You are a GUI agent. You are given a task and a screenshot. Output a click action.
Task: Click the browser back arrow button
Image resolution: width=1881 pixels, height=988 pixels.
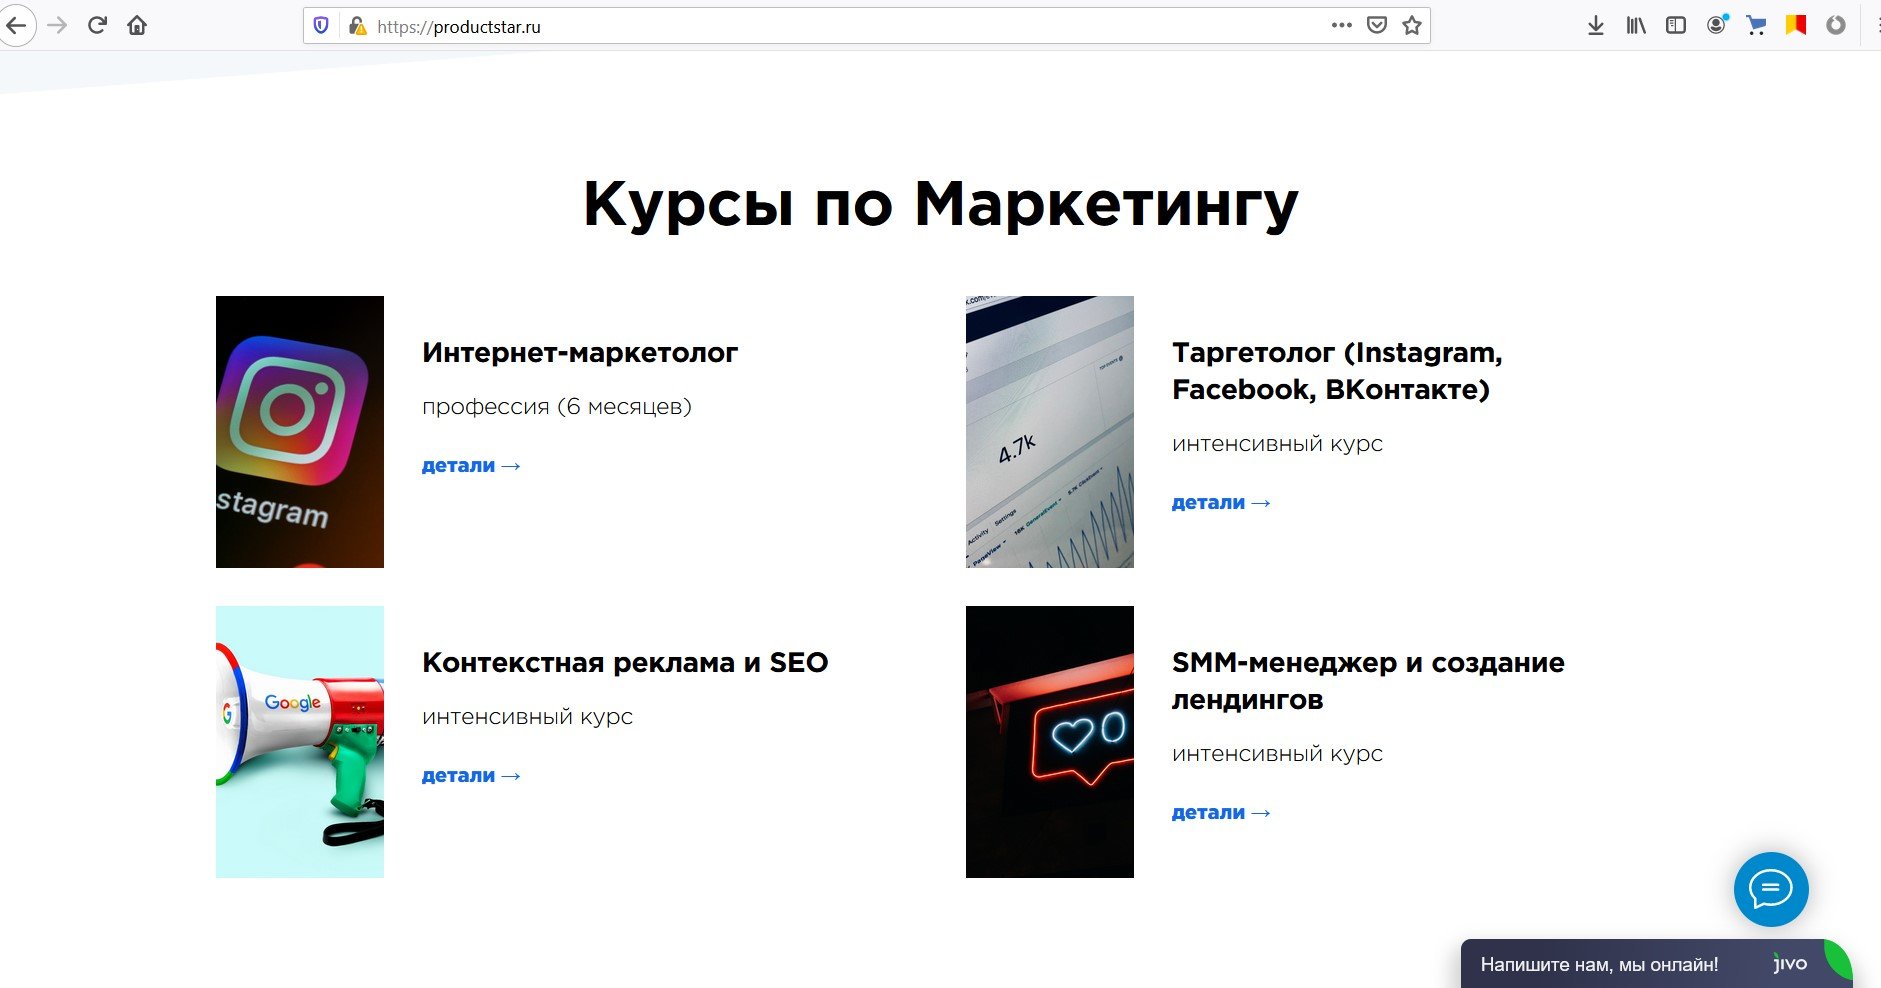pyautogui.click(x=16, y=26)
